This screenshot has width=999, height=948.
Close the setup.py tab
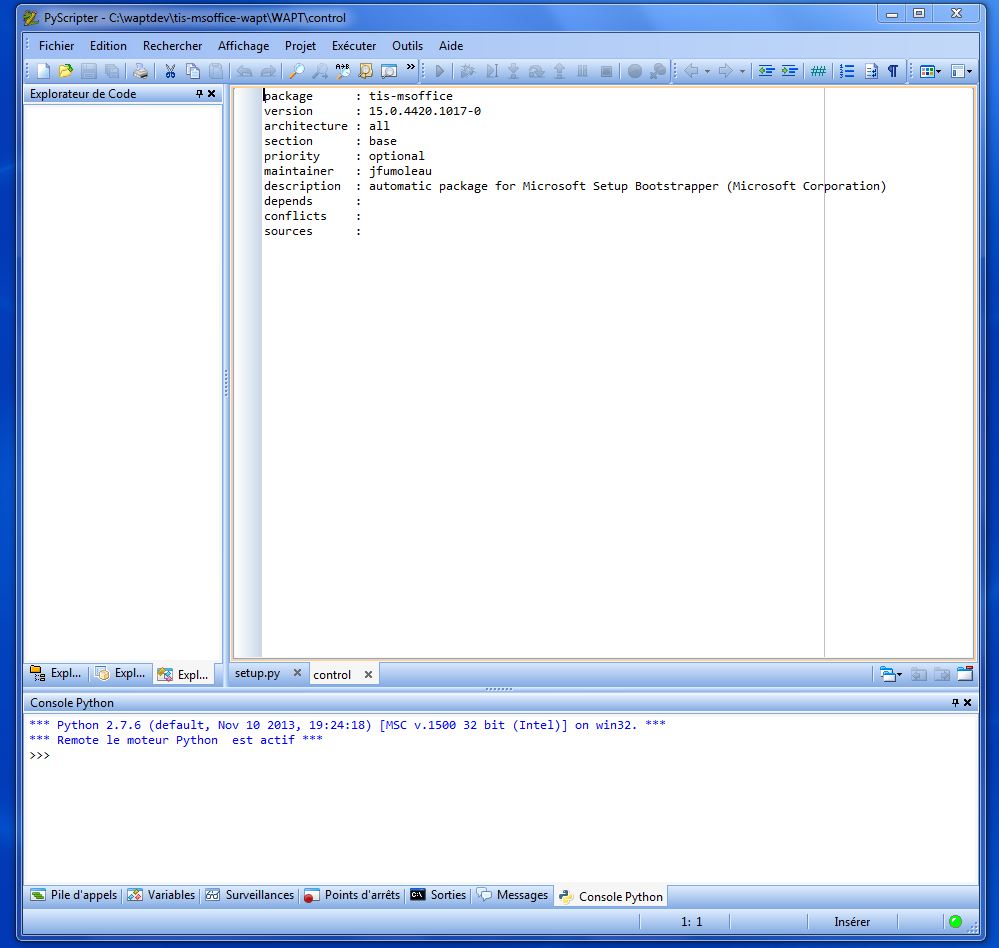click(297, 673)
